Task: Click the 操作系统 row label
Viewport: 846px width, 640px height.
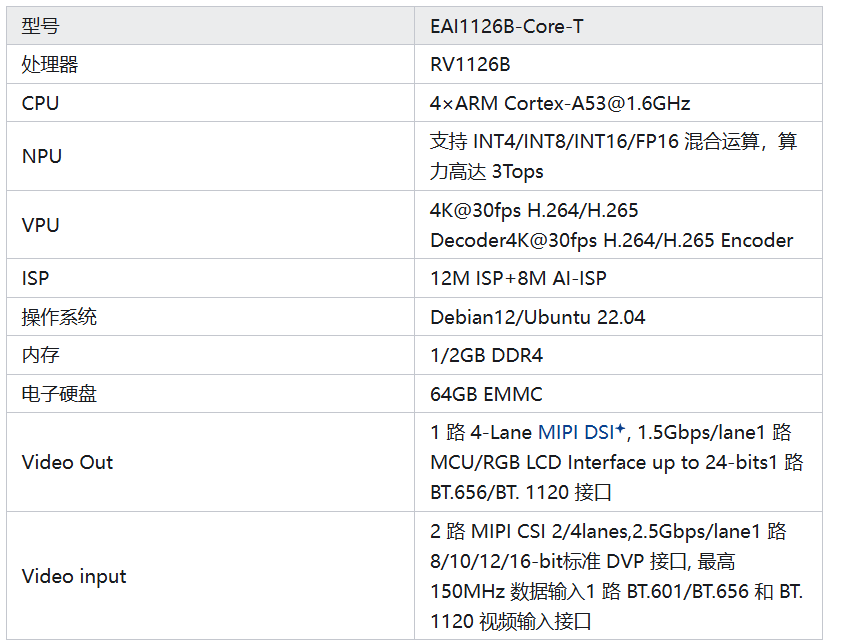Action: tap(59, 317)
